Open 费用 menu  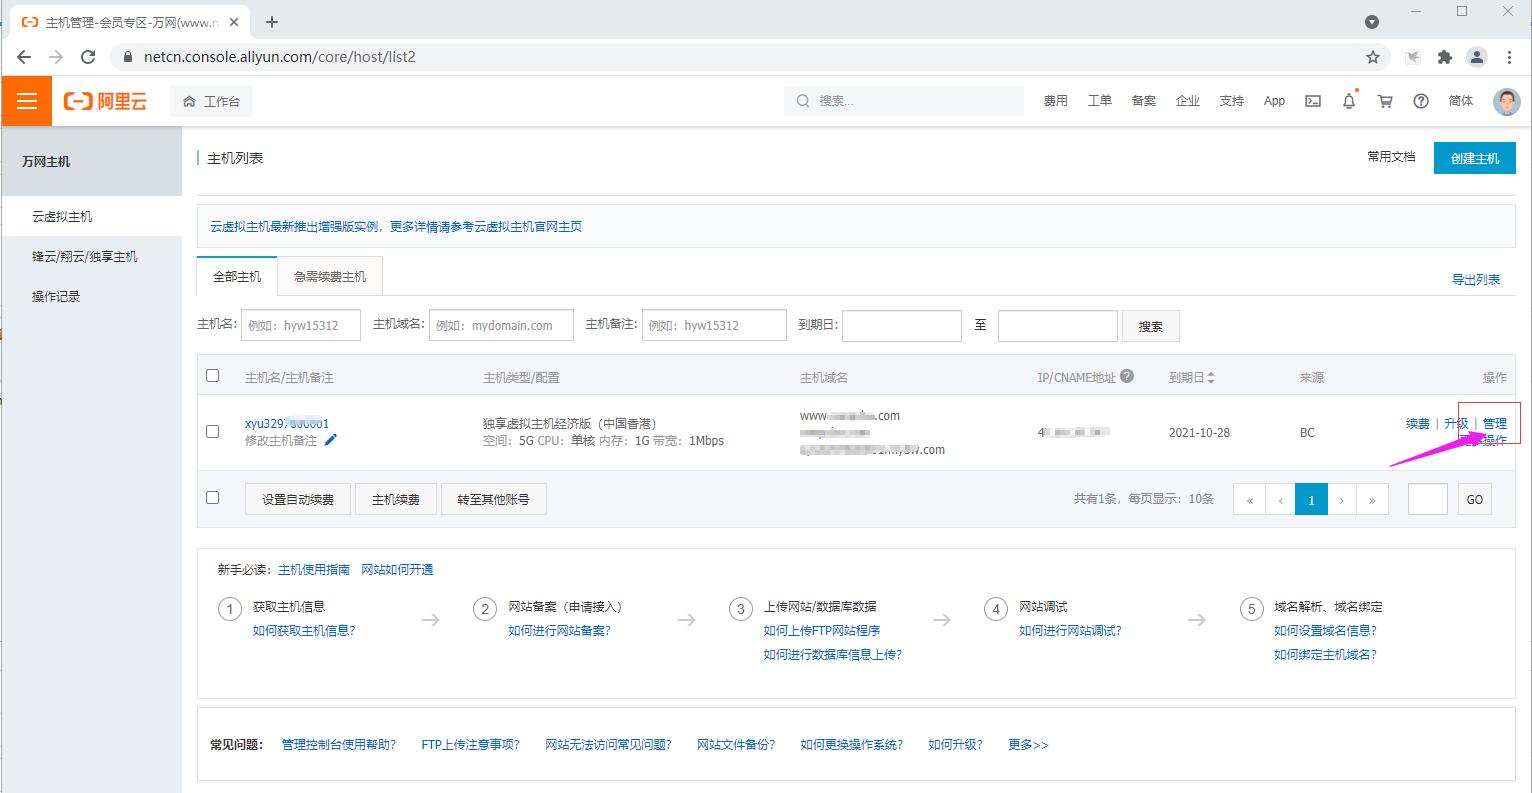tap(1056, 101)
